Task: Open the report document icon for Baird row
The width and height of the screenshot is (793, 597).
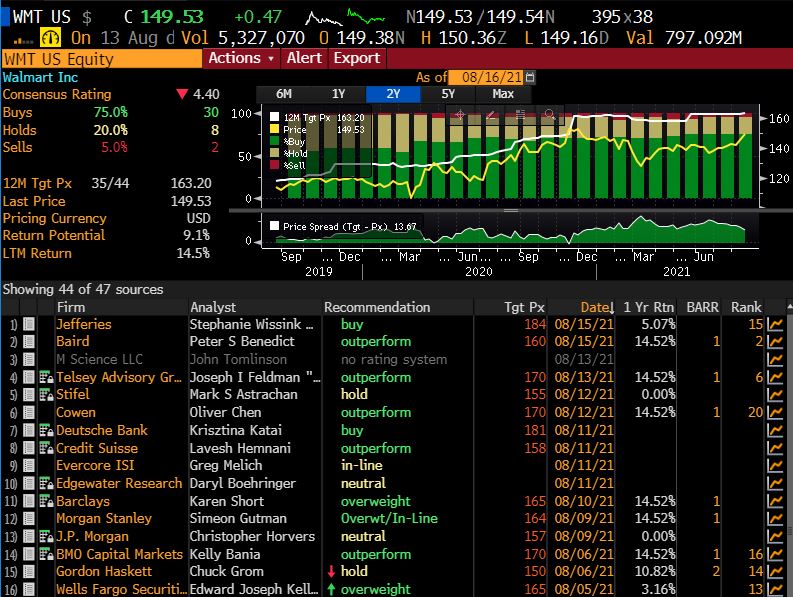Action: tap(29, 342)
